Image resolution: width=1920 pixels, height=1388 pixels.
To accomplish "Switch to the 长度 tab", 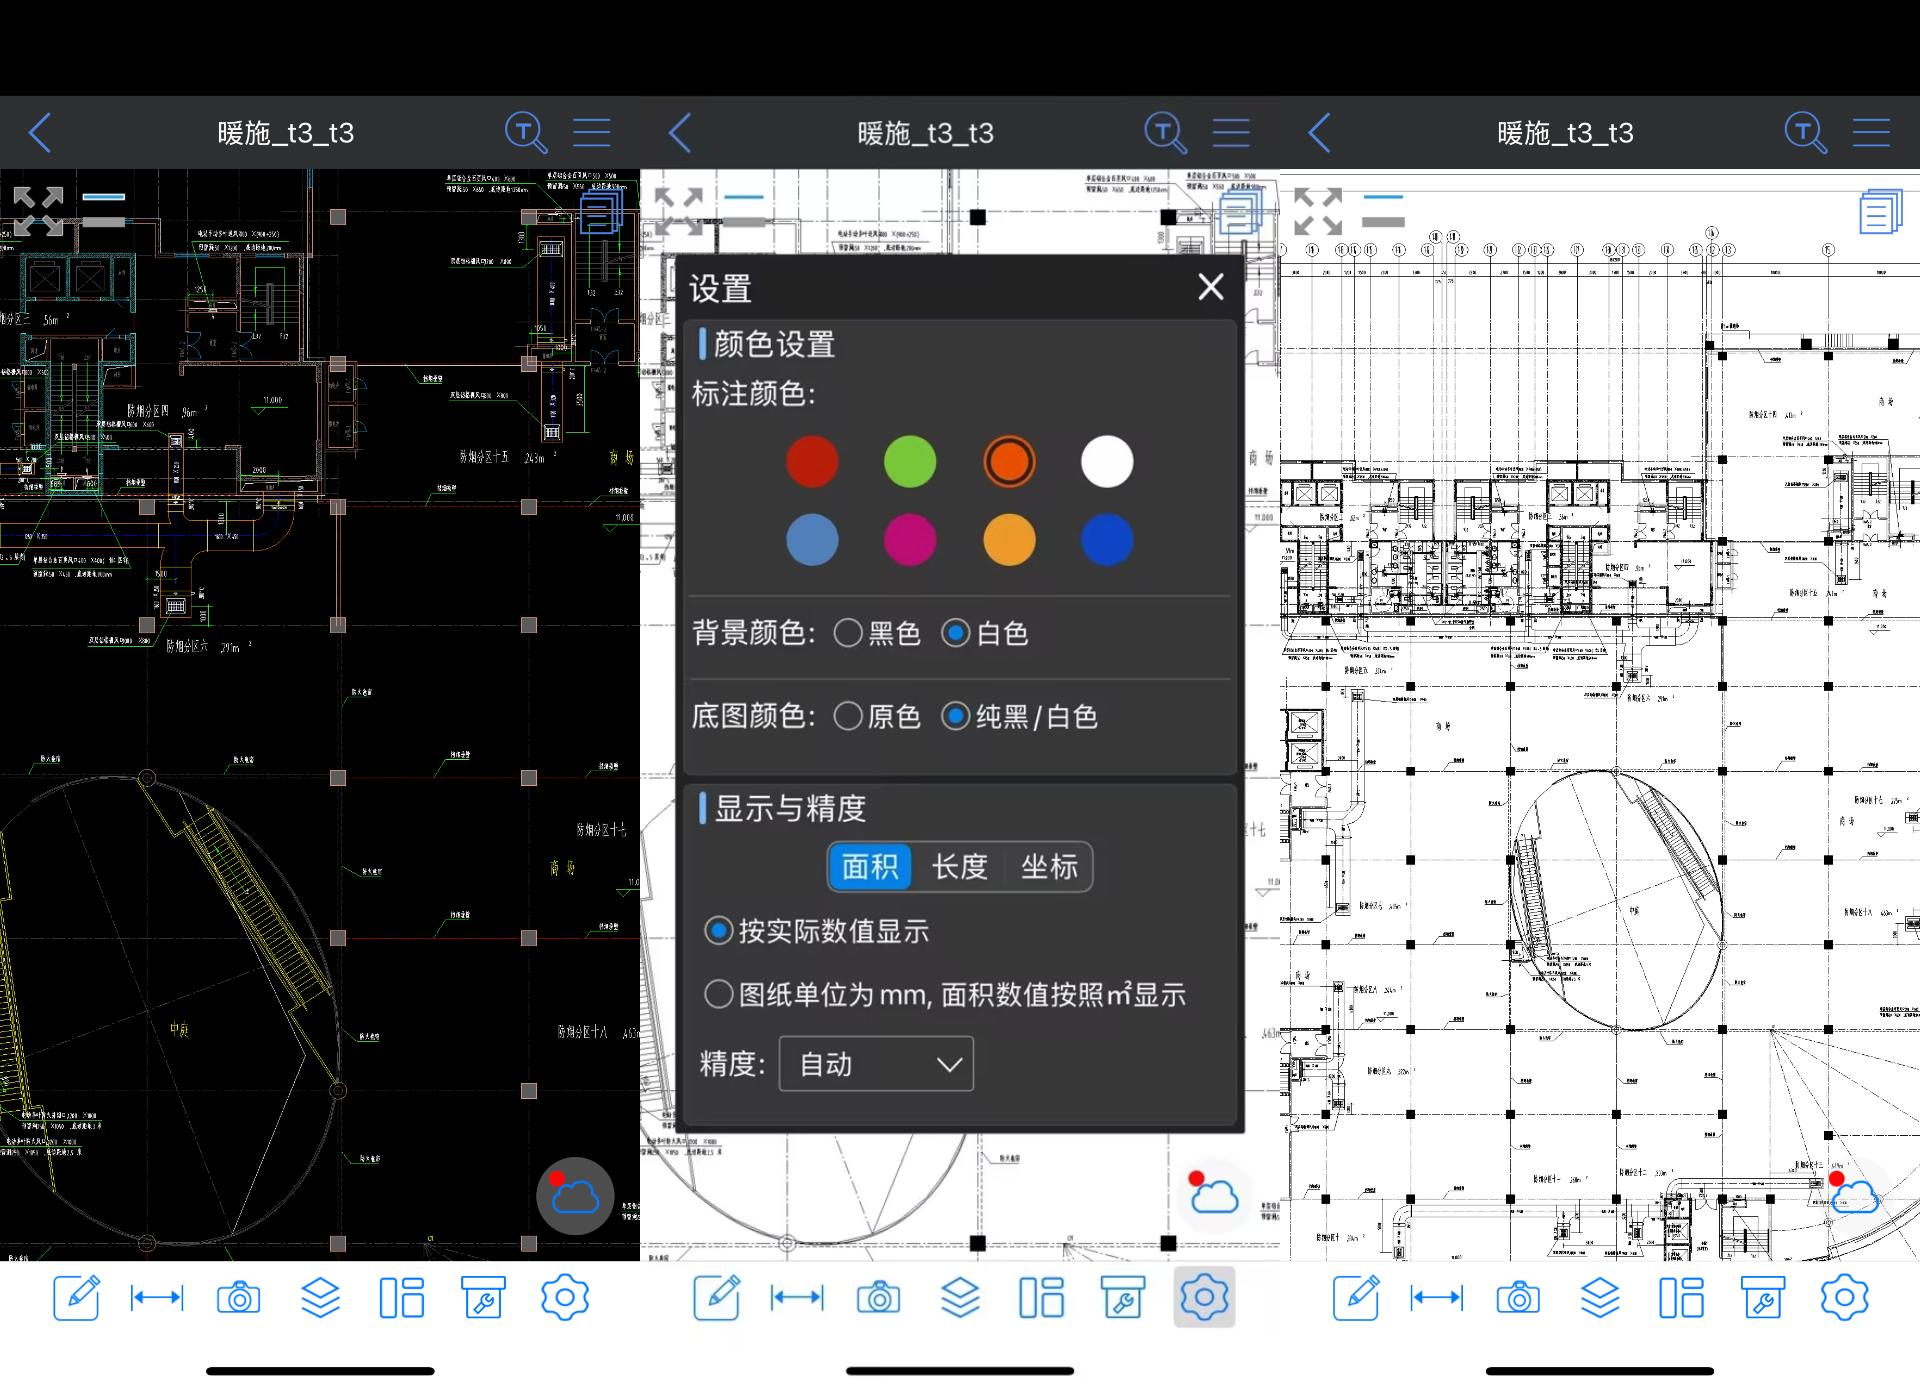I will click(x=960, y=866).
